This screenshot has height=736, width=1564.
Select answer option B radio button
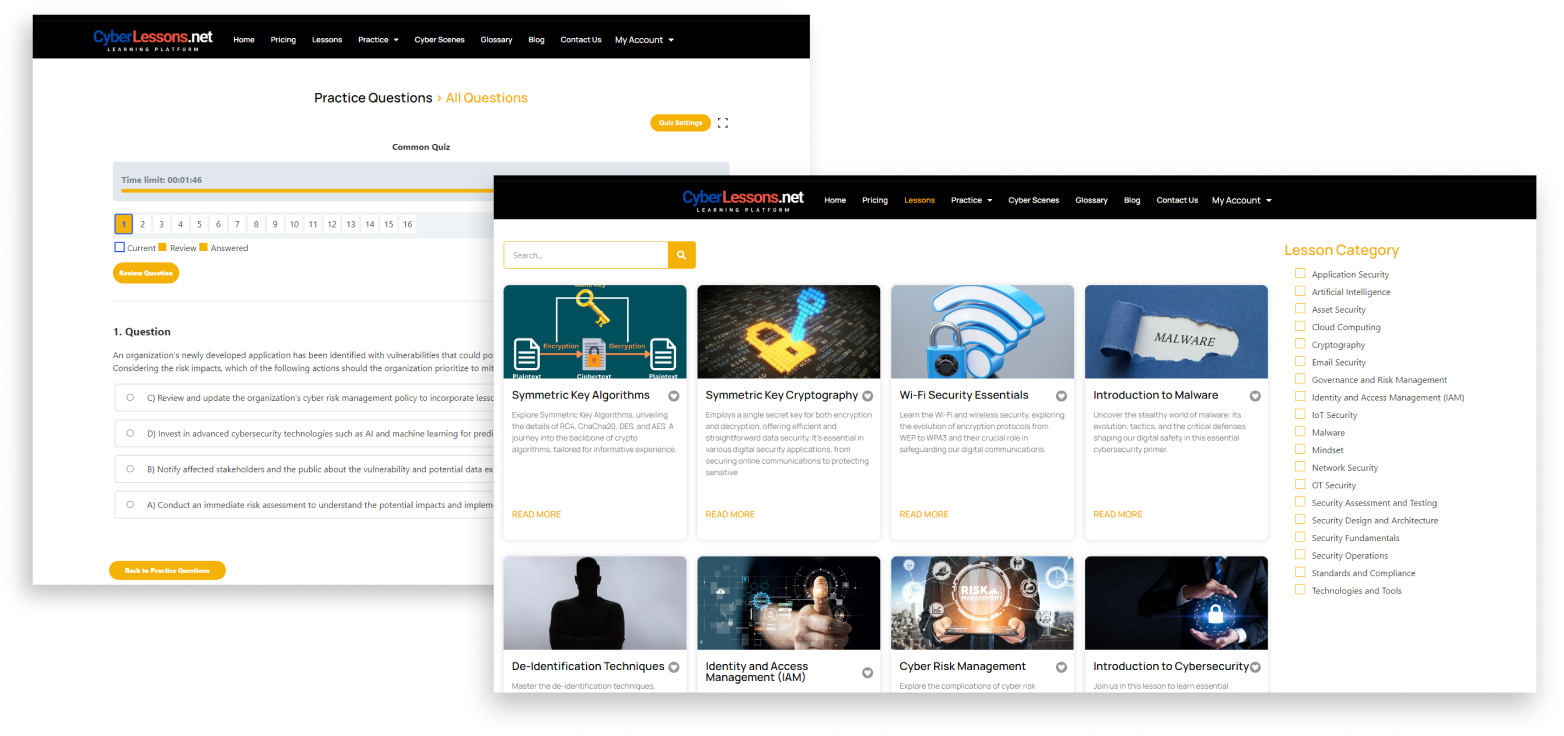coord(130,468)
